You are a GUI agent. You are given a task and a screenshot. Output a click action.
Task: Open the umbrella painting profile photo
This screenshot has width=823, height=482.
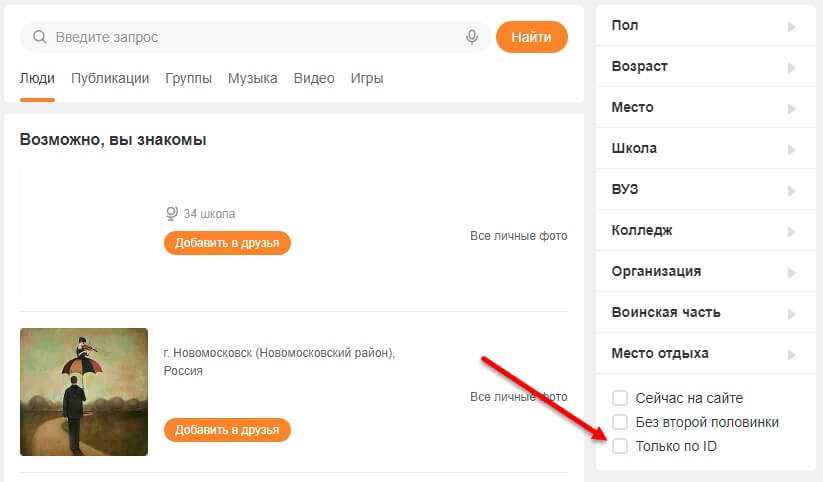[x=84, y=392]
